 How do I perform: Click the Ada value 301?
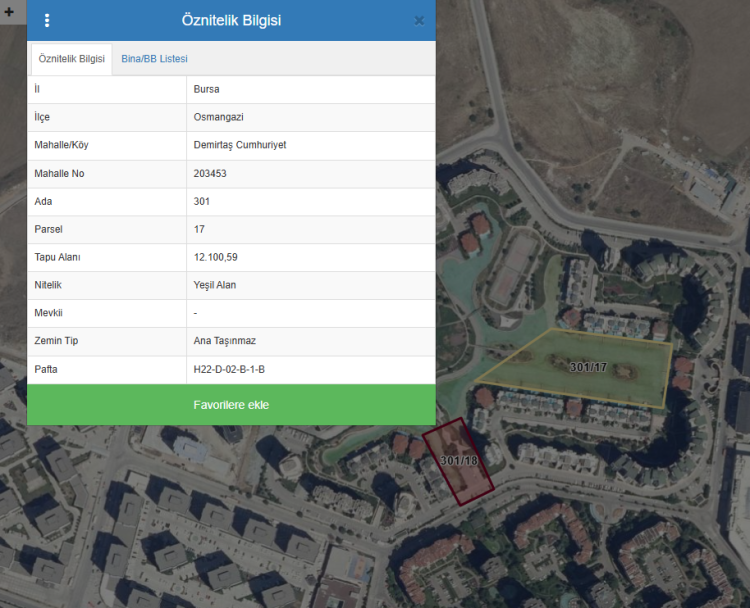tap(202, 201)
